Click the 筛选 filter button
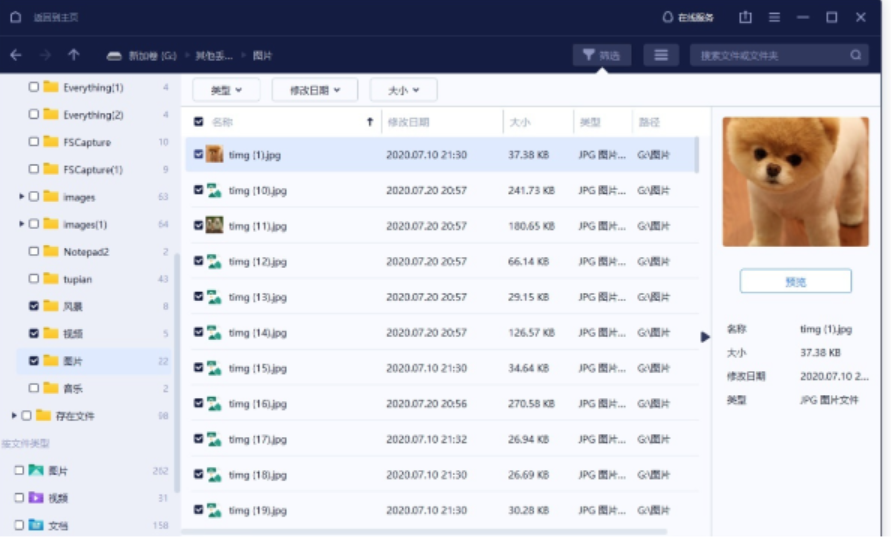Image resolution: width=891 pixels, height=540 pixels. click(x=601, y=55)
